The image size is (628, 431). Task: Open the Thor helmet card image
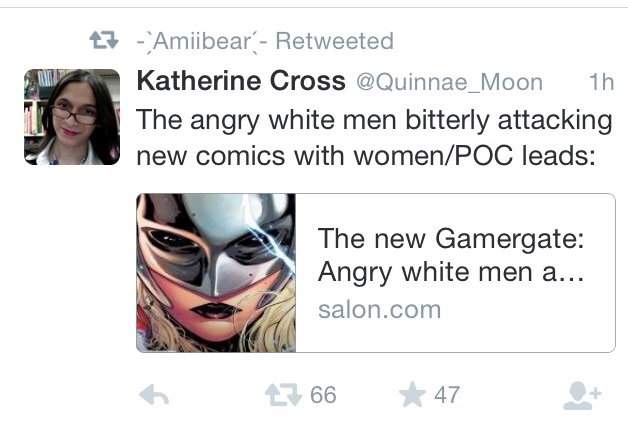(216, 273)
